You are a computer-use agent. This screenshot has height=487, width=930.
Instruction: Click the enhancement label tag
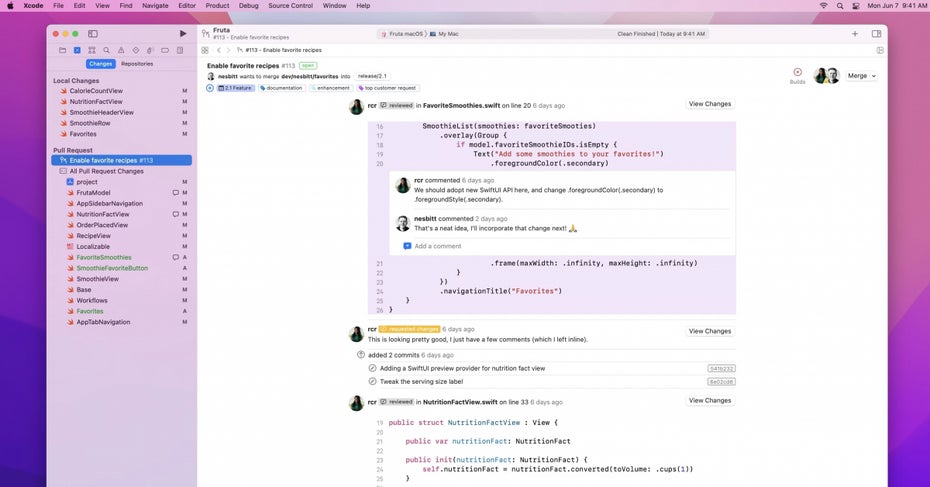click(x=330, y=88)
